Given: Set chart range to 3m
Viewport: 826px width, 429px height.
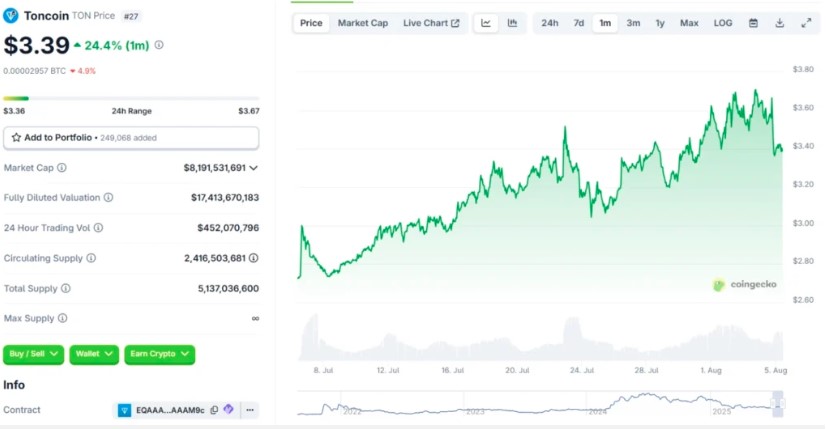Looking at the screenshot, I should coord(633,23).
